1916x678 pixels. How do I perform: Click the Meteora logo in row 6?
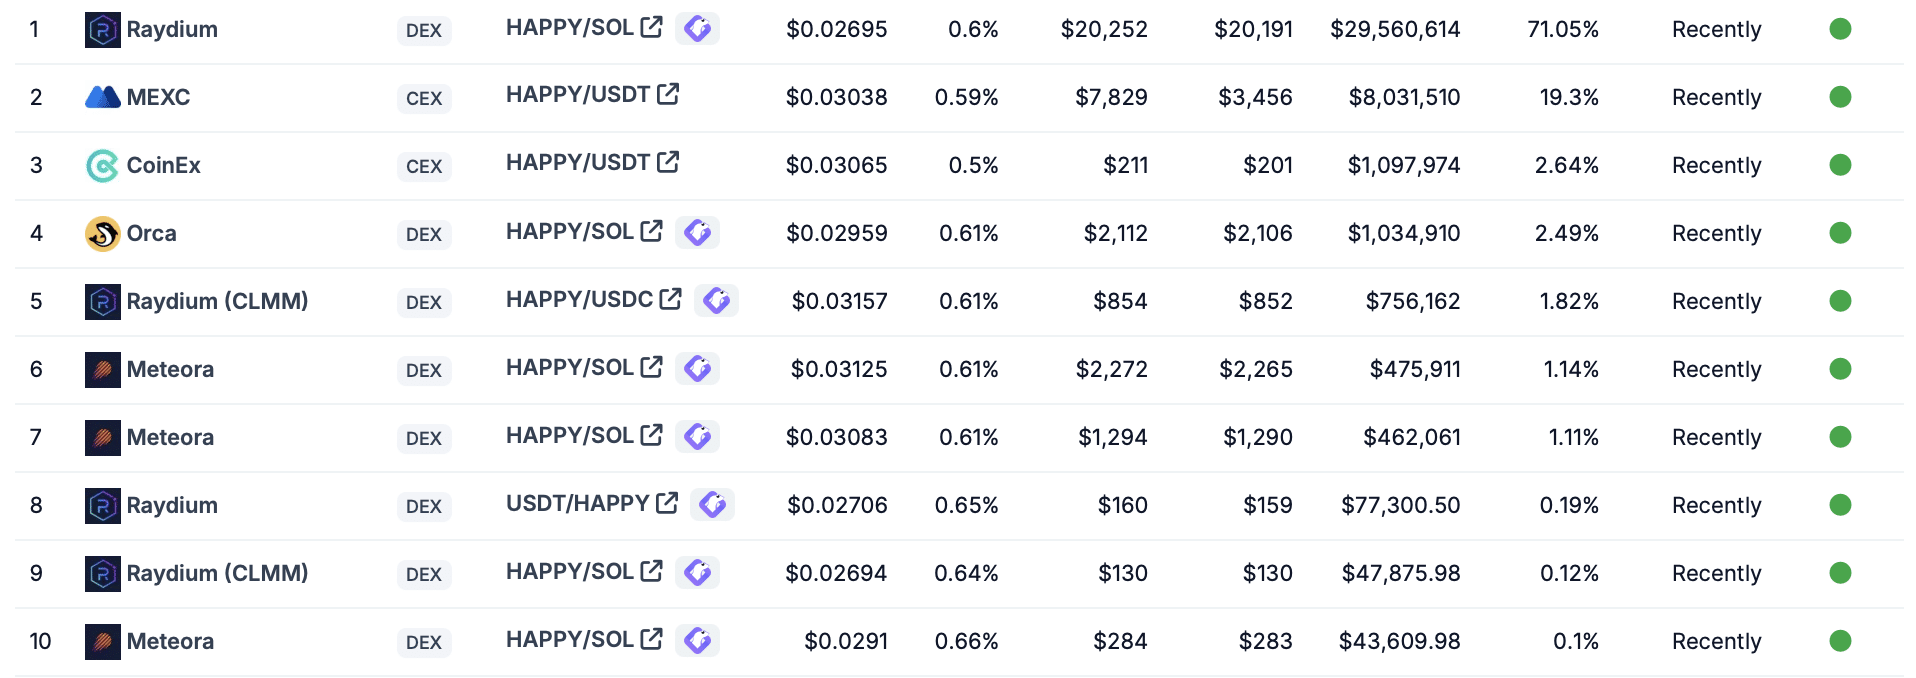(x=103, y=370)
